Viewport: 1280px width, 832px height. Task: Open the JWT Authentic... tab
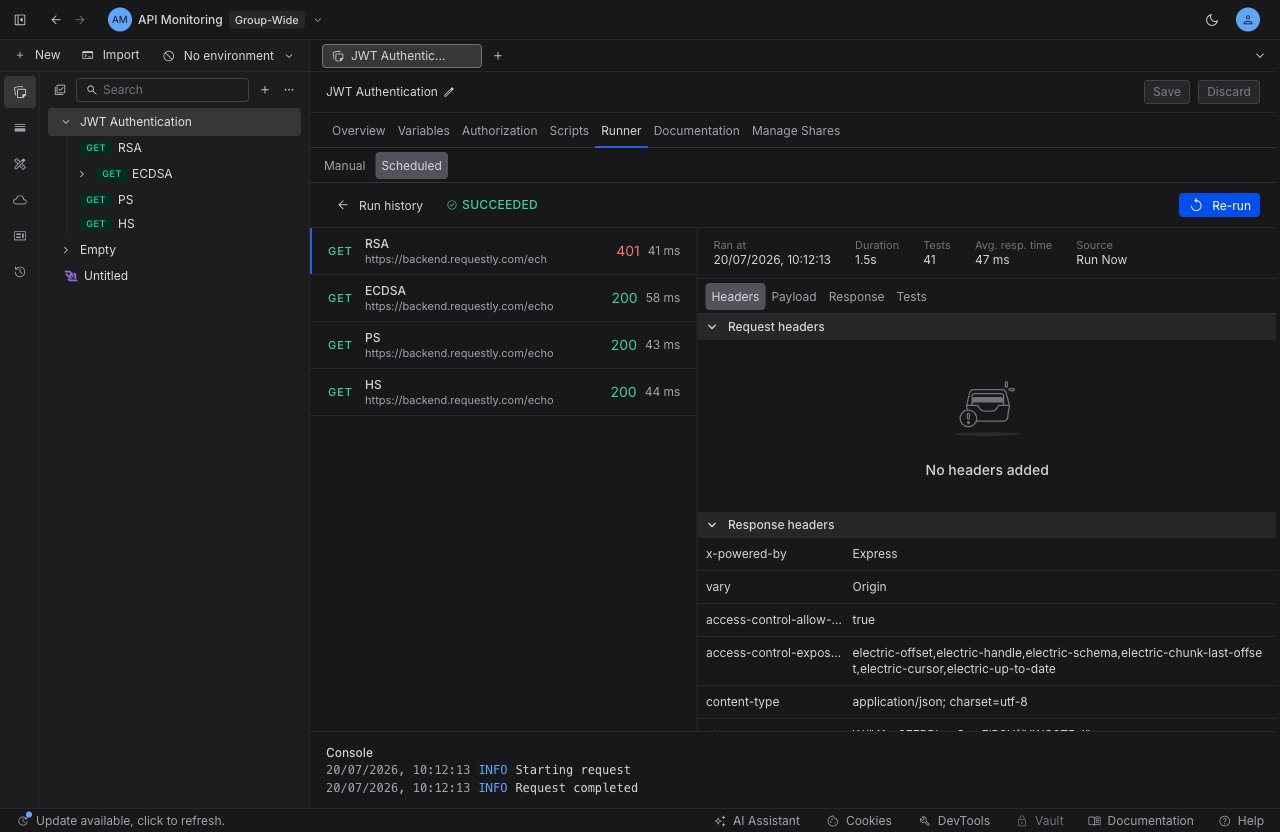[x=401, y=56]
